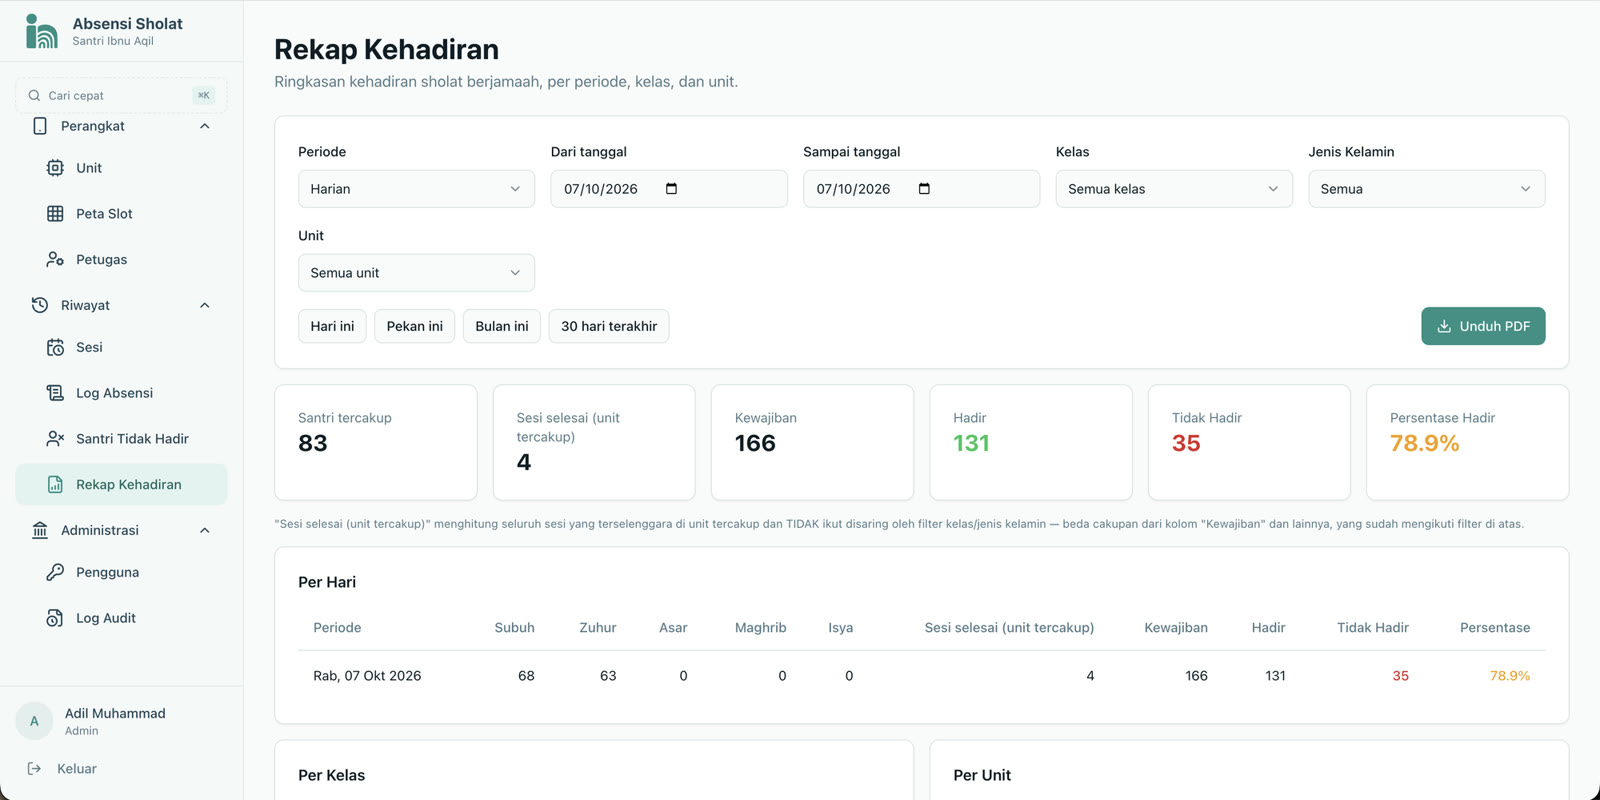Viewport: 1600px width, 800px height.
Task: Open the Jenis Kelamin dropdown showing Semua
Action: 1427,189
